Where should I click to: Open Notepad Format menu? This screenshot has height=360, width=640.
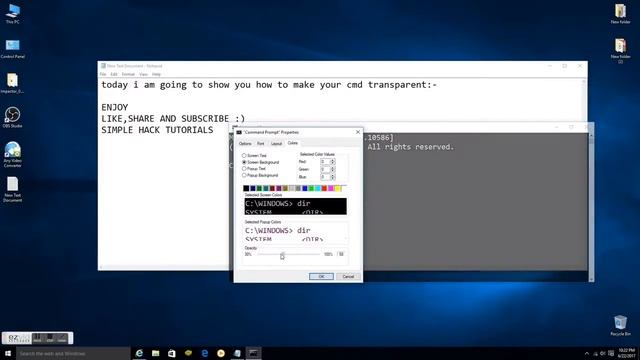[x=128, y=74]
